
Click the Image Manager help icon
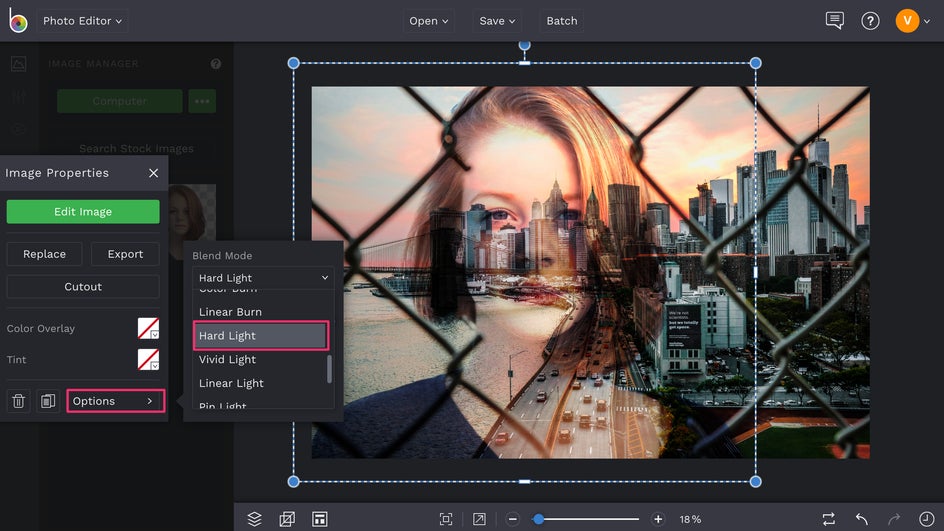[x=216, y=64]
